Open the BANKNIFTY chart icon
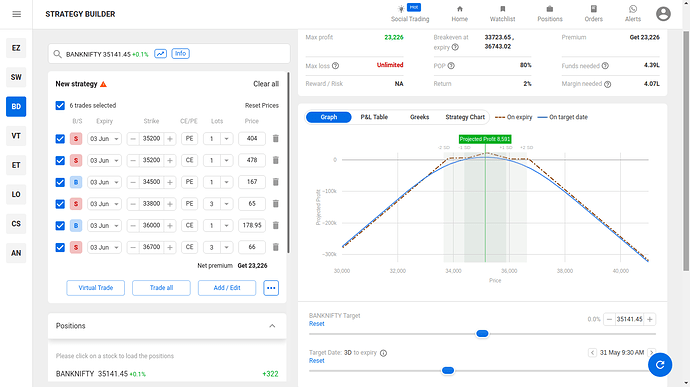Screen dimensions: 690x387 tap(161, 54)
